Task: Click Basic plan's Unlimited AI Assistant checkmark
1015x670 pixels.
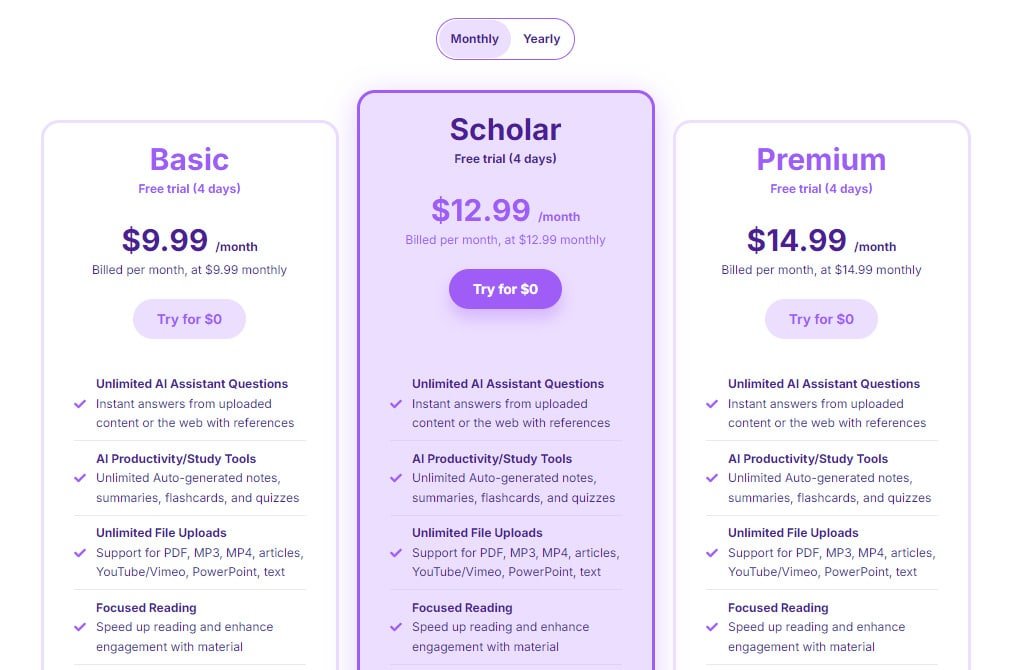Action: point(80,404)
